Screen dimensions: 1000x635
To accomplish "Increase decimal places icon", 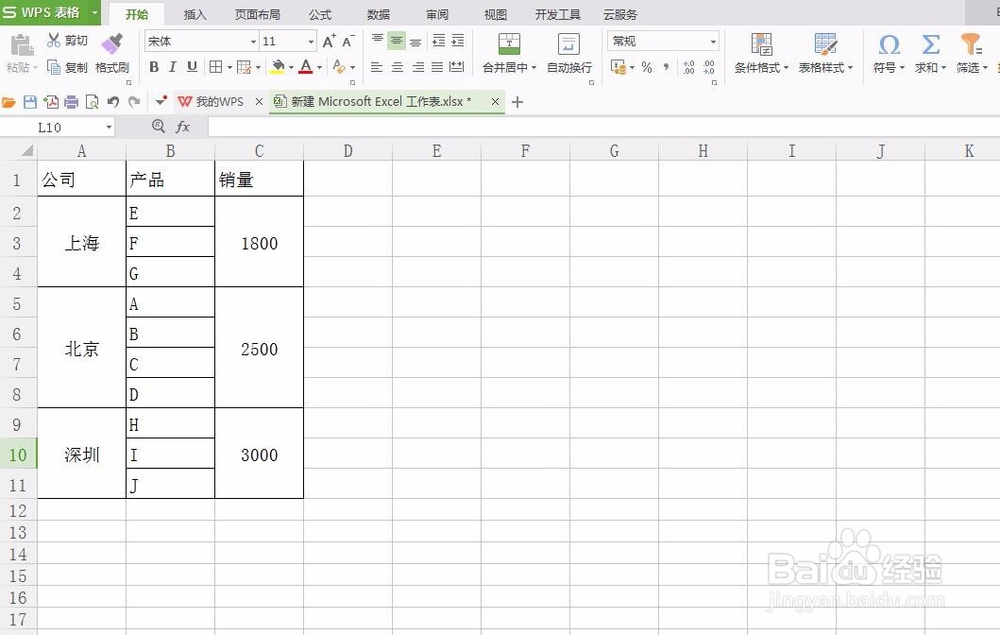I will 689,67.
